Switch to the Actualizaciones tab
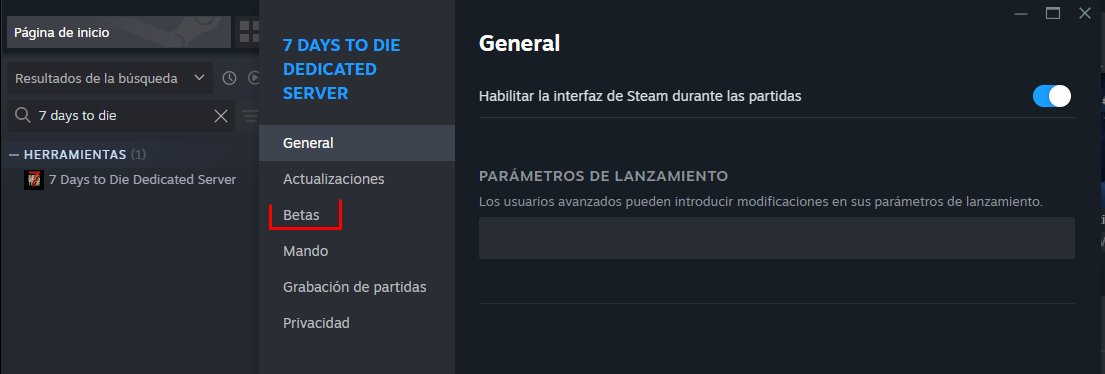 pyautogui.click(x=333, y=179)
